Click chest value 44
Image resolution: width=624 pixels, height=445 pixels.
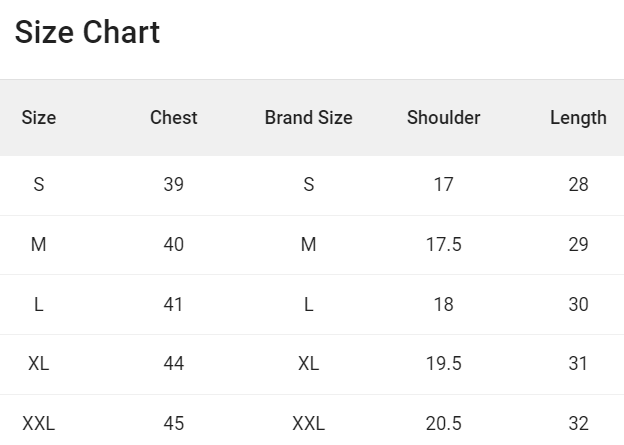[174, 363]
